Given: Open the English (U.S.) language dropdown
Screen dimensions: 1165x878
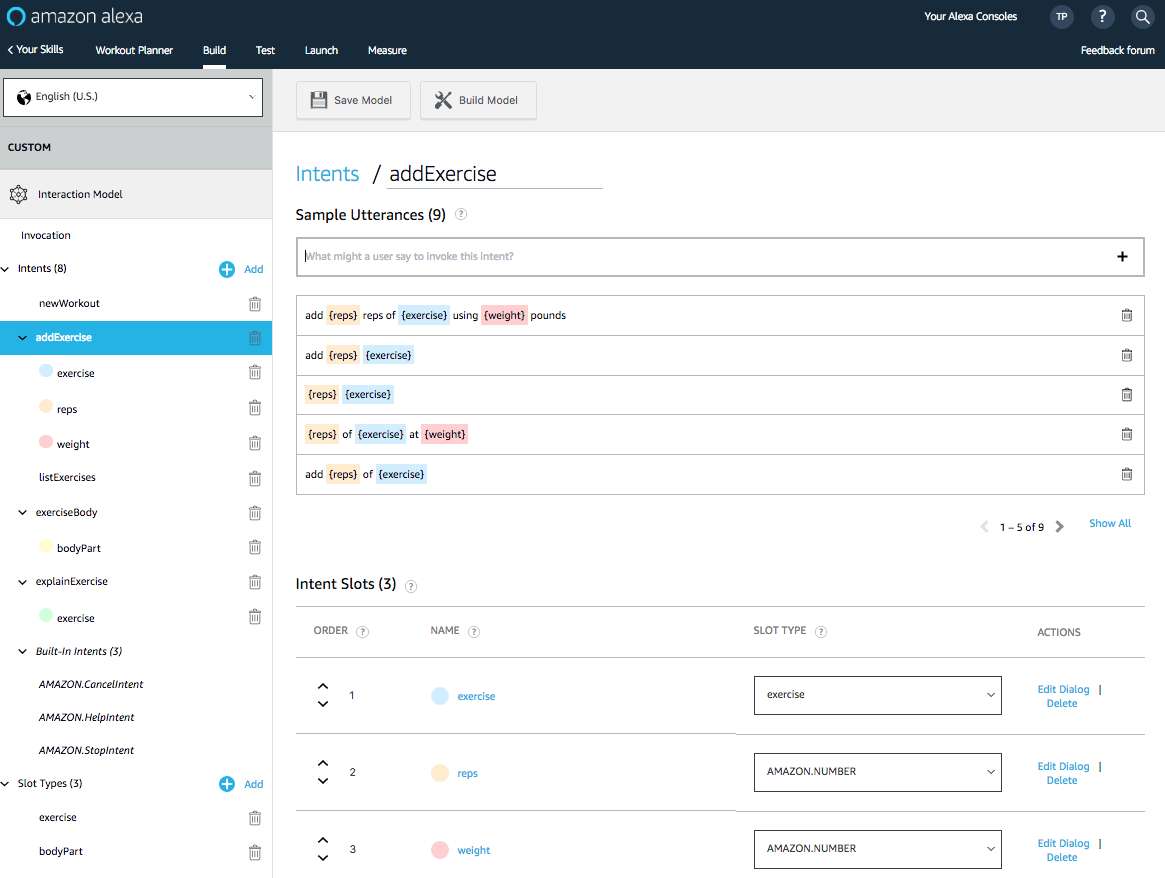Looking at the screenshot, I should [133, 97].
